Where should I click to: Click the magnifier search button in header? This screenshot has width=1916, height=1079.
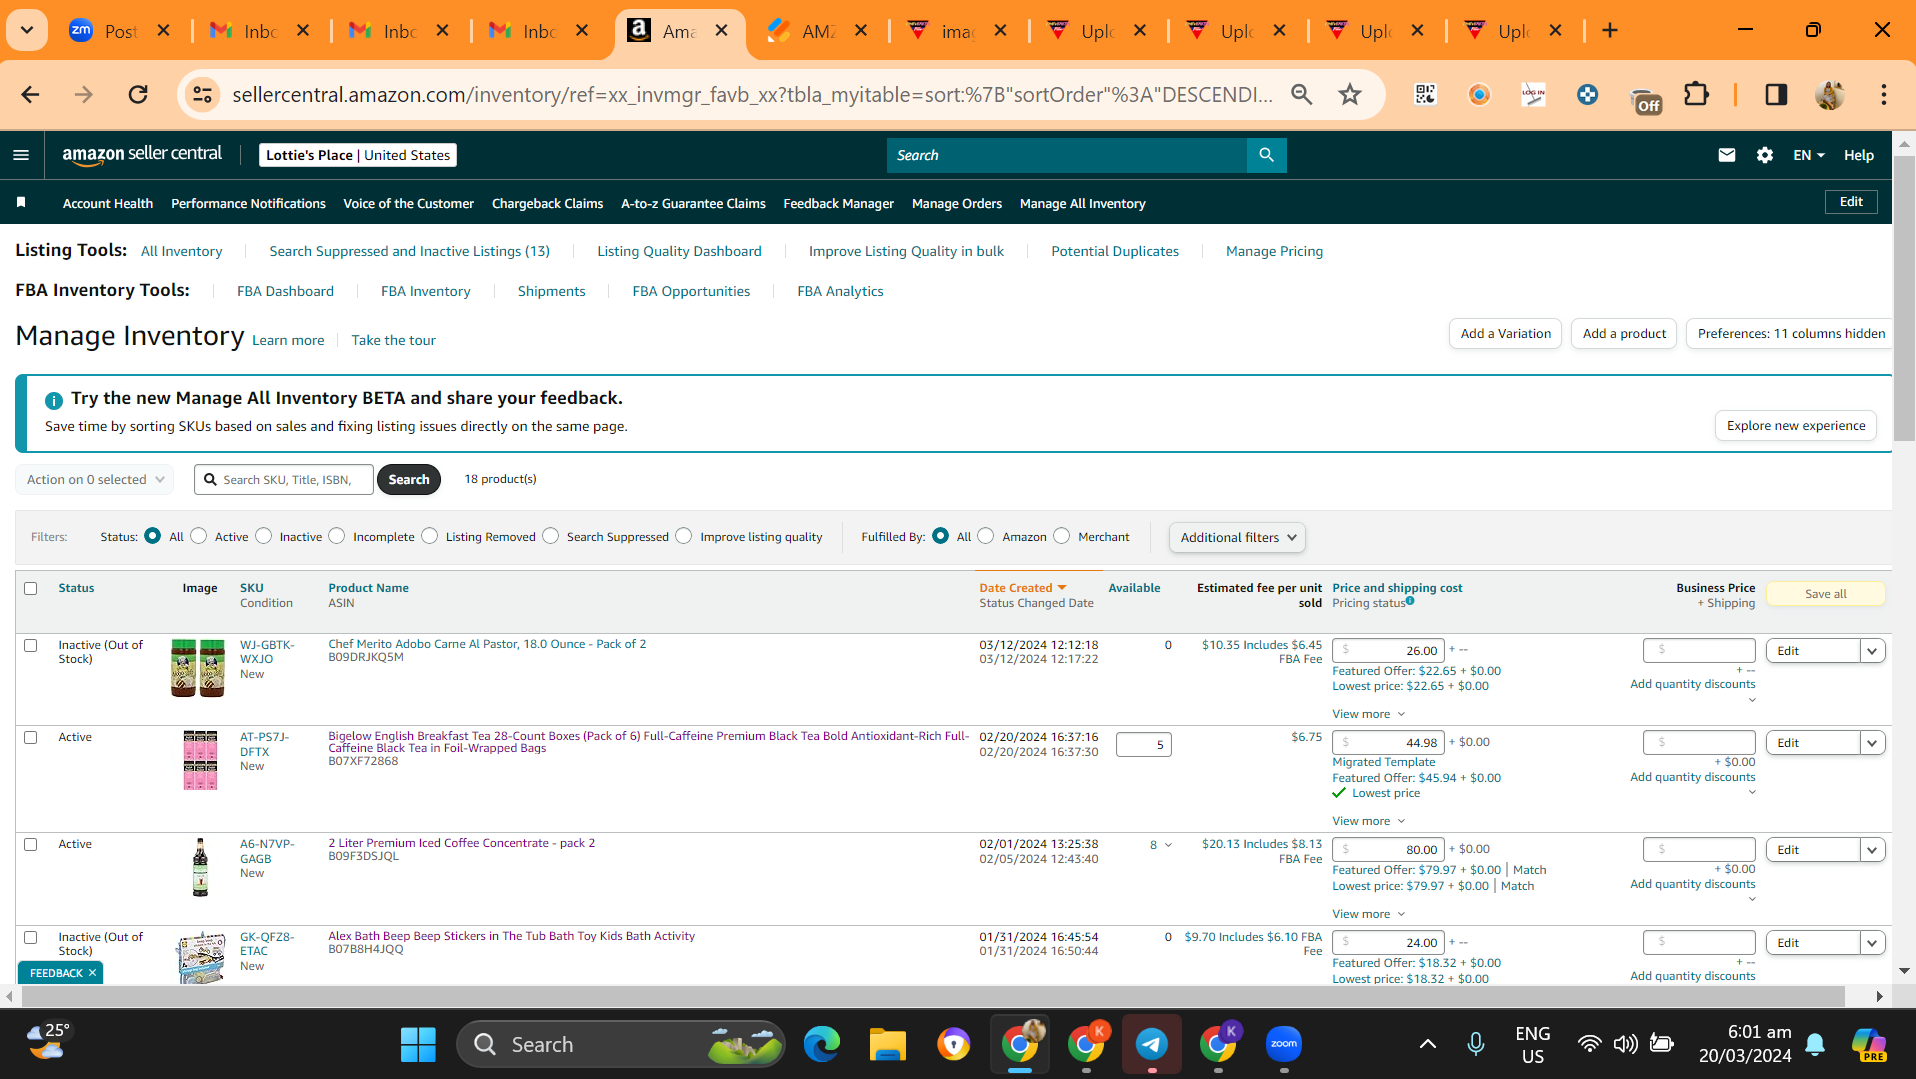[1266, 155]
